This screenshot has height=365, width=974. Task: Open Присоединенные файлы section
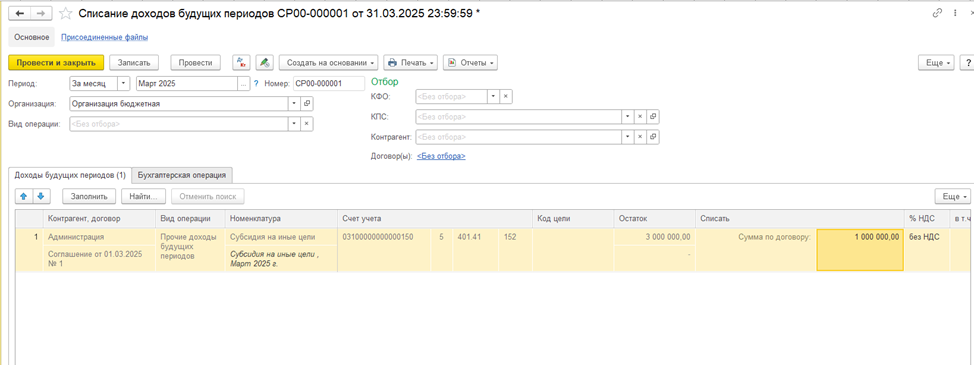click(x=104, y=37)
